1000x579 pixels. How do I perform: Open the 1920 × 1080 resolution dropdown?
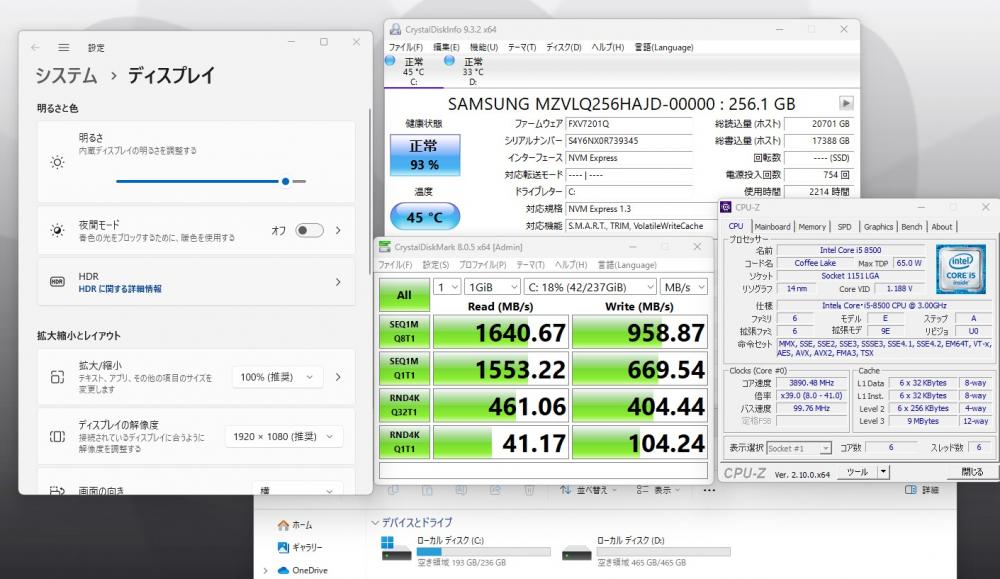pos(283,437)
